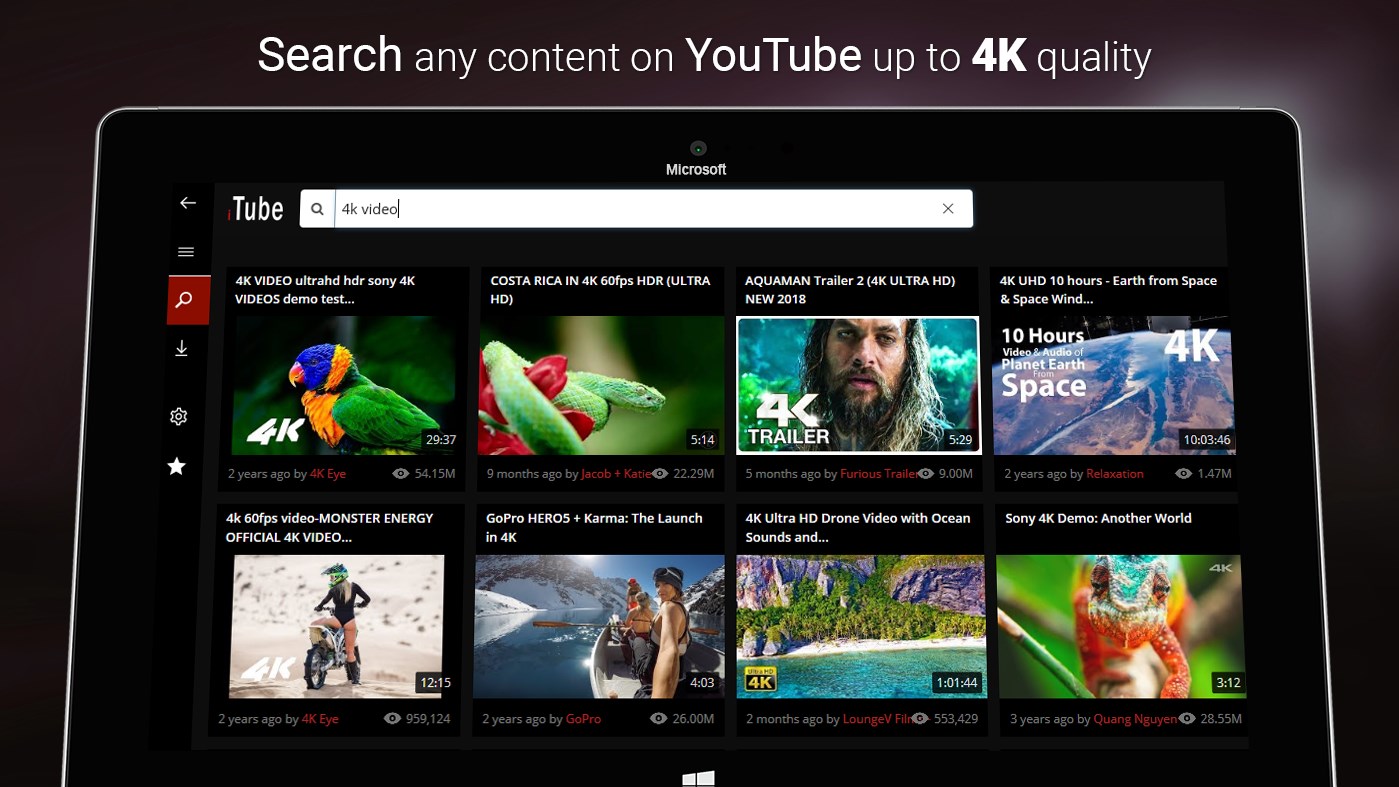Click the 10:03:46 duration badge
The image size is (1399, 787).
click(x=1207, y=440)
